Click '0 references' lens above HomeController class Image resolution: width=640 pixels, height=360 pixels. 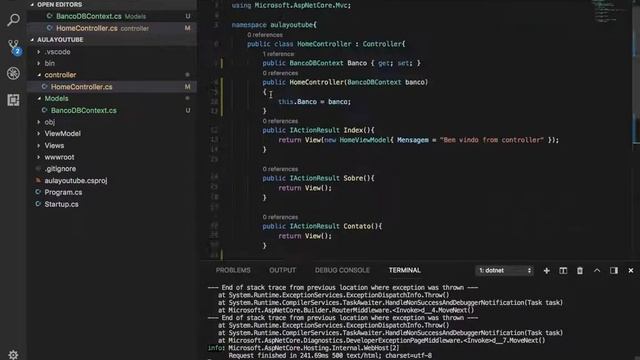pyautogui.click(x=264, y=35)
